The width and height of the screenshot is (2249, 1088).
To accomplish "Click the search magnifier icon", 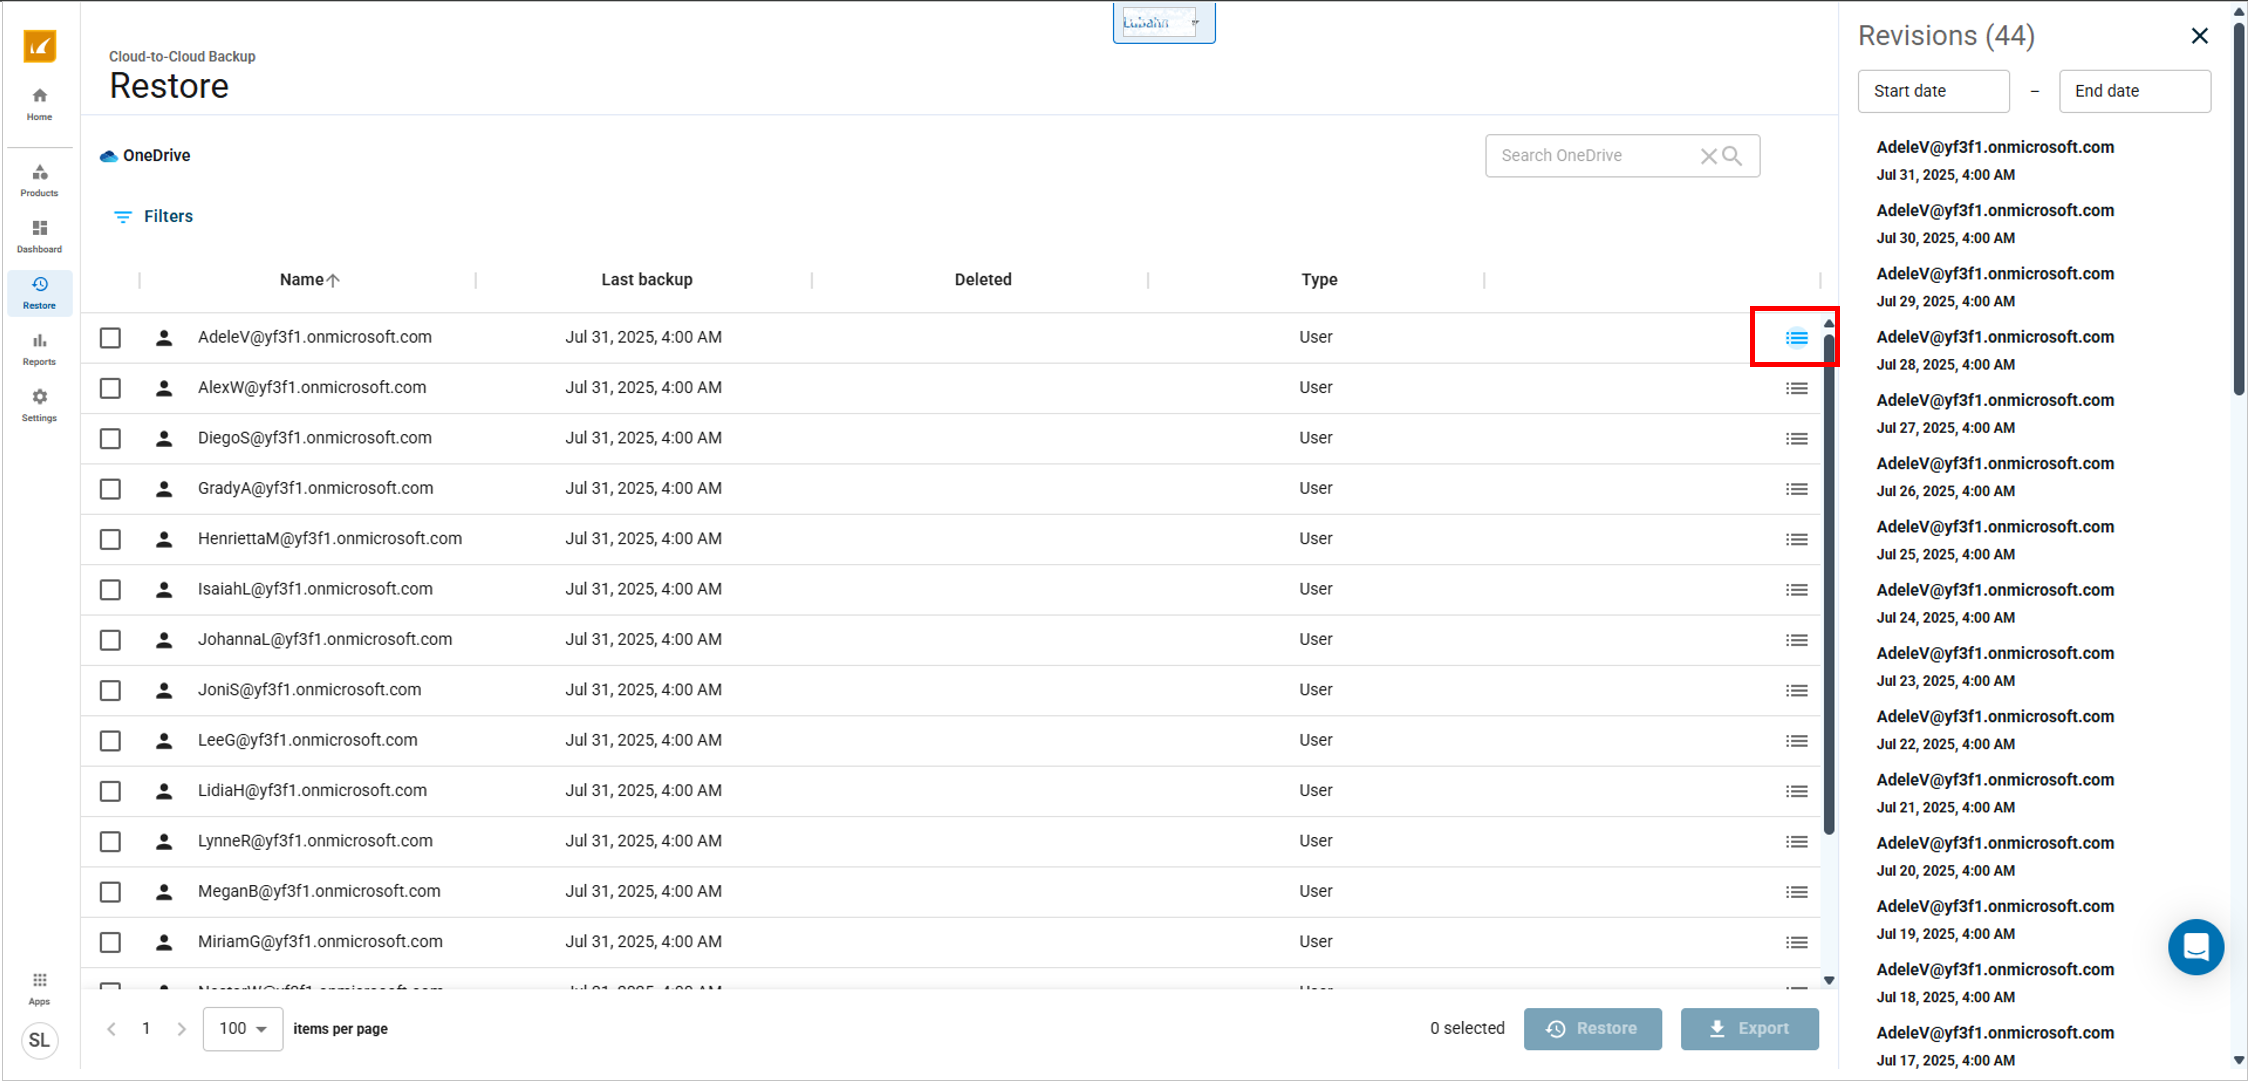I will 1733,156.
